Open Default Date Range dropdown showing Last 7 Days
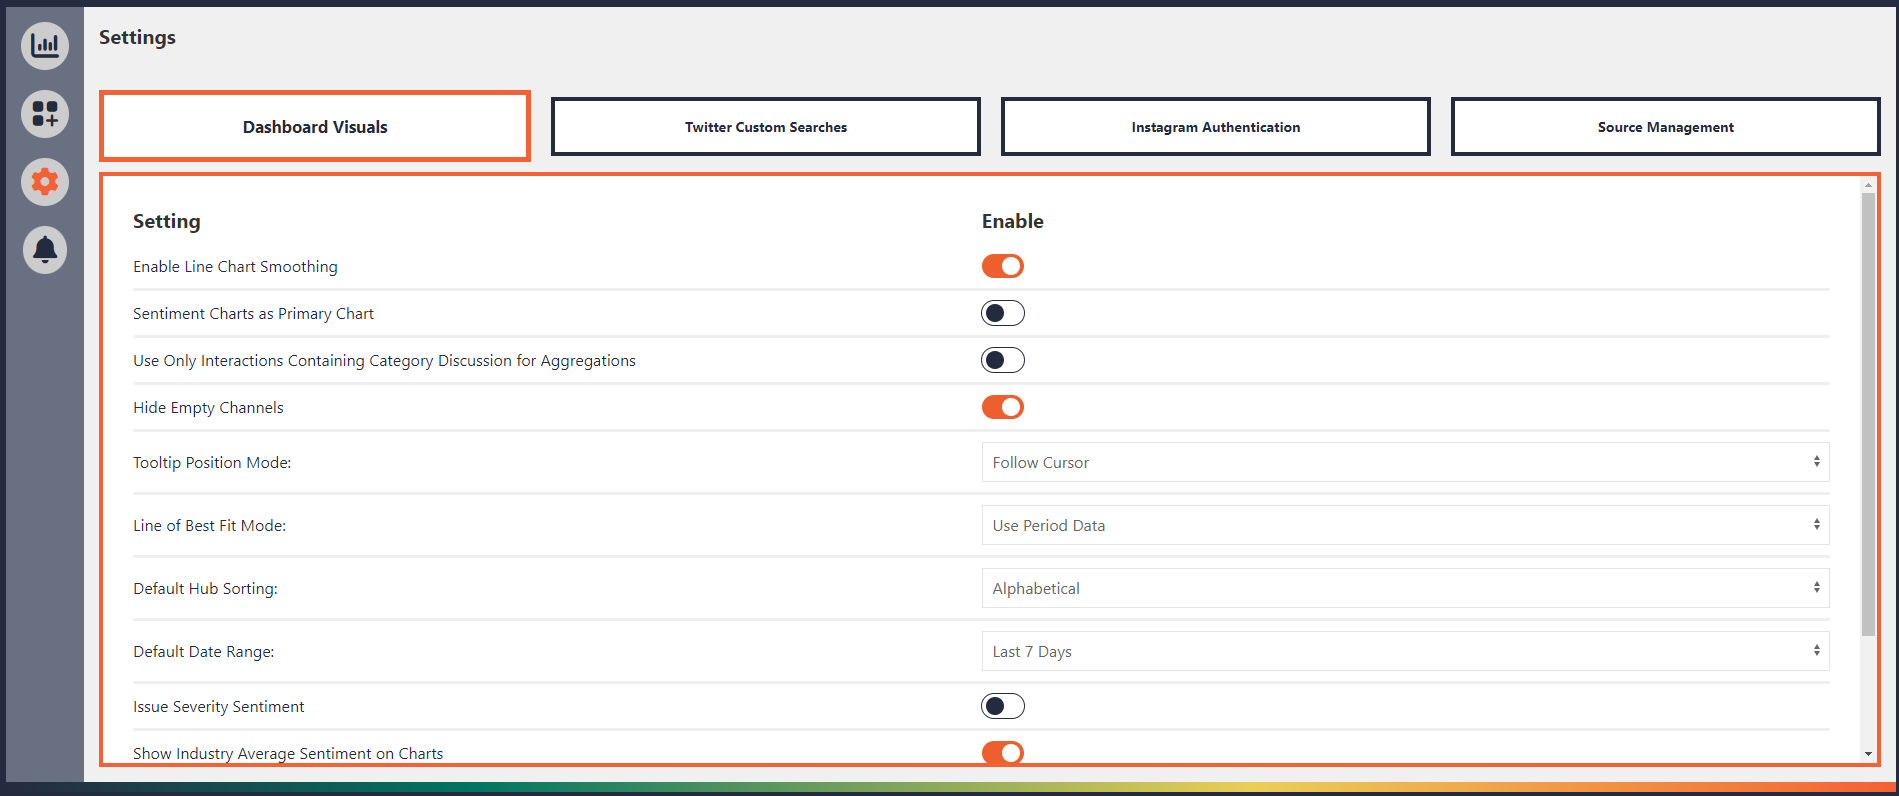The width and height of the screenshot is (1899, 796). pos(1405,651)
